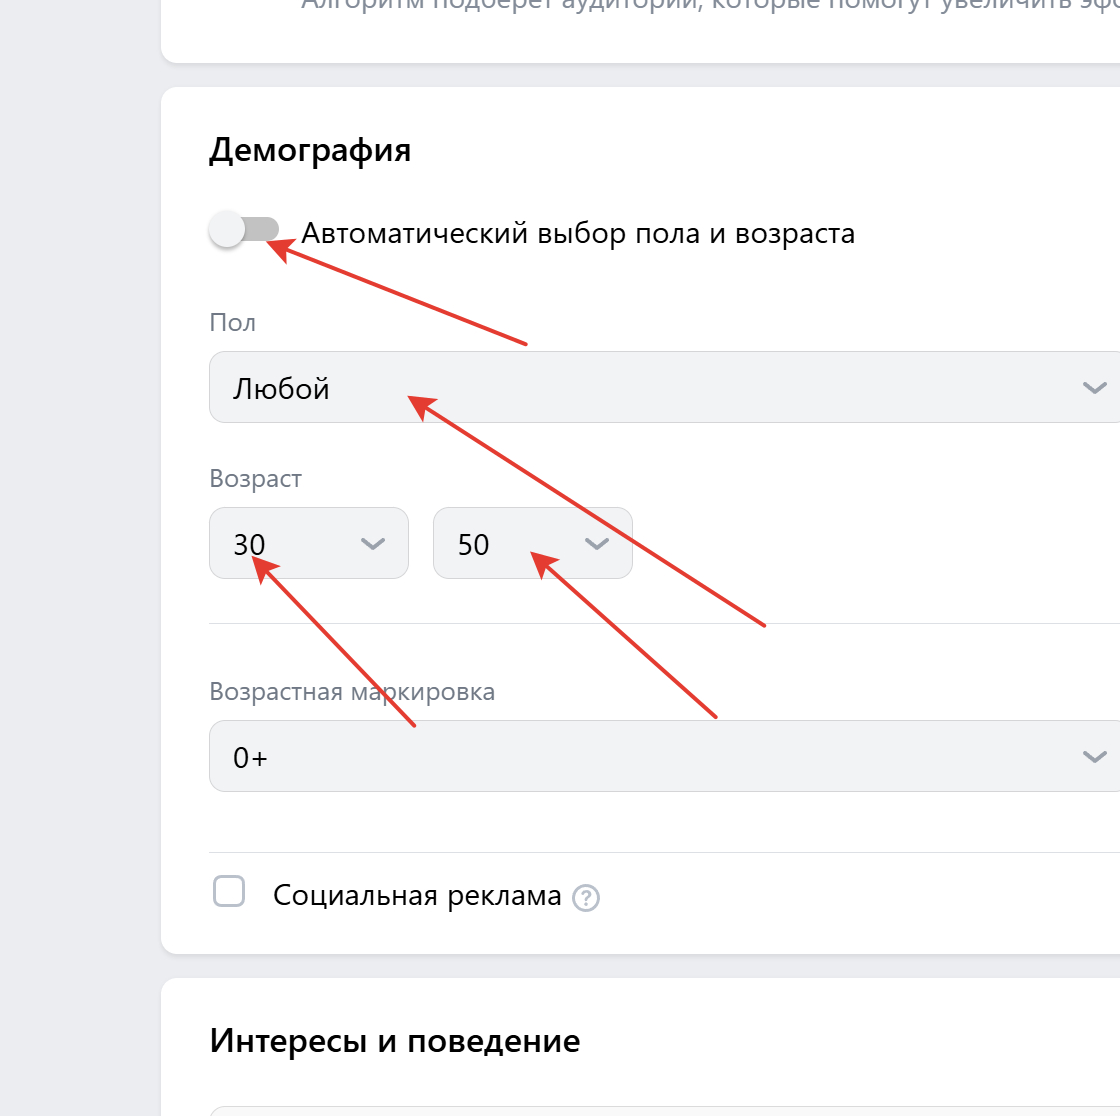Expand the 'Возрастная маркировка' dropdown showing 0+
The height and width of the screenshot is (1116, 1120).
coord(660,756)
